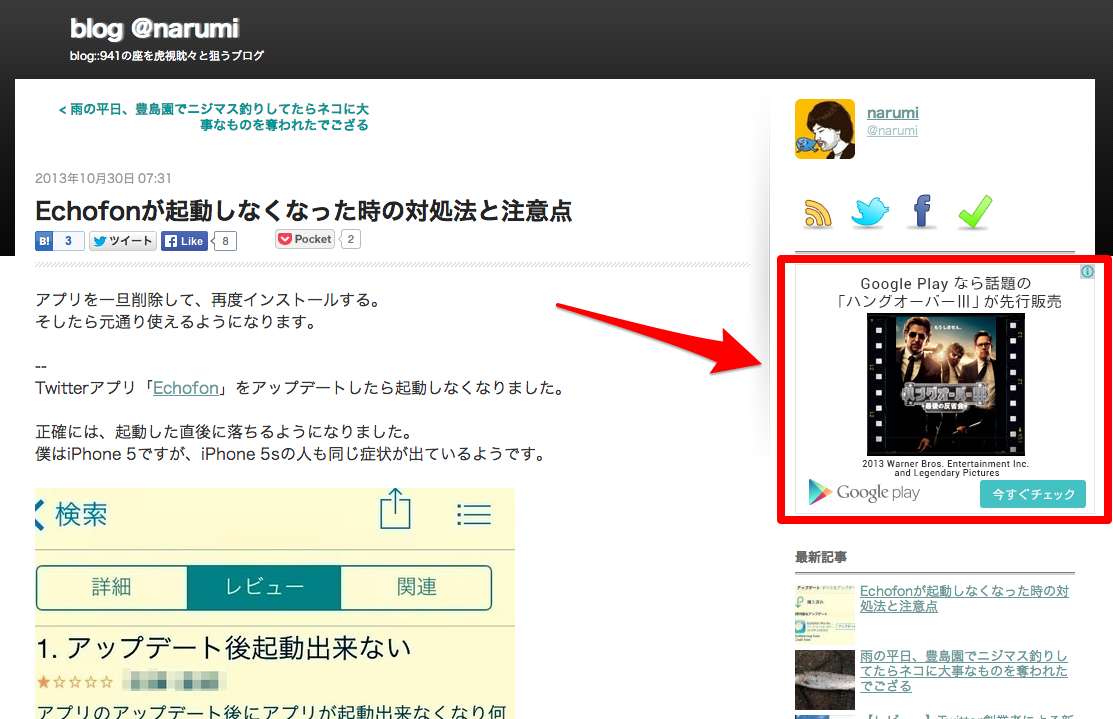Click the article title Echofonが起動しなくなった時の対処法と注意点
1113x719 pixels.
pos(304,211)
